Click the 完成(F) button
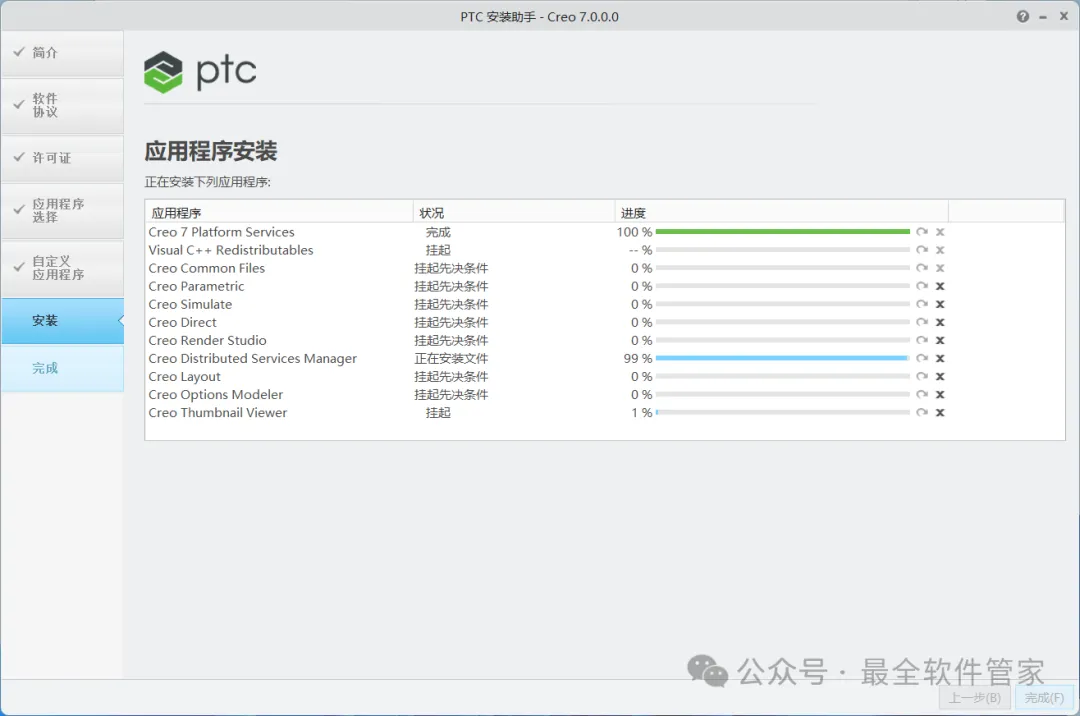Image resolution: width=1080 pixels, height=716 pixels. tap(1044, 698)
